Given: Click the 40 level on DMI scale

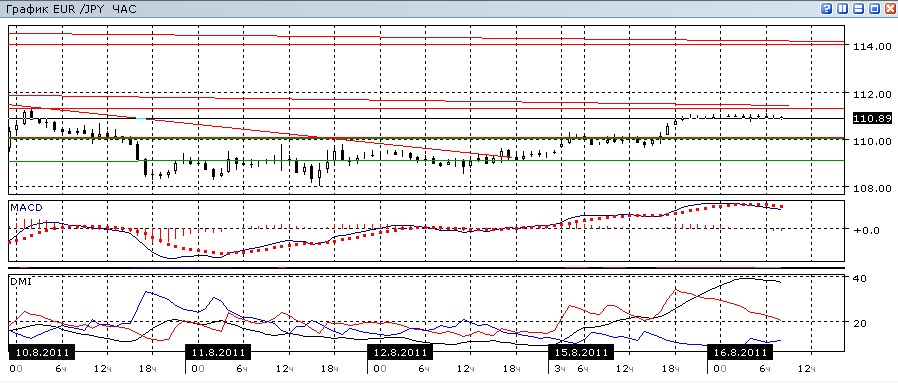Looking at the screenshot, I should 860,278.
